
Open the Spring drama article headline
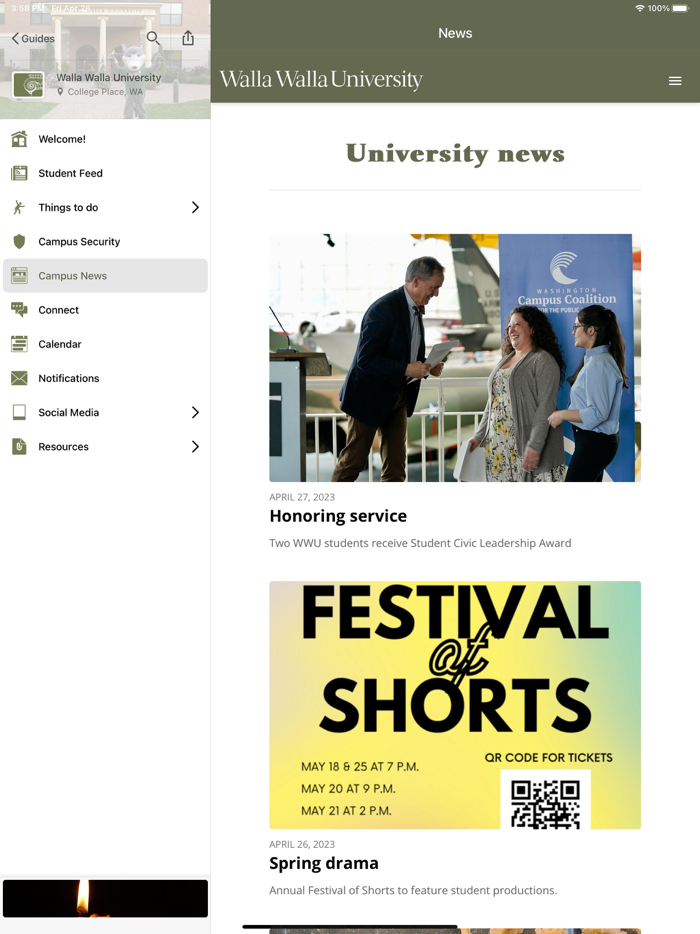[x=323, y=863]
